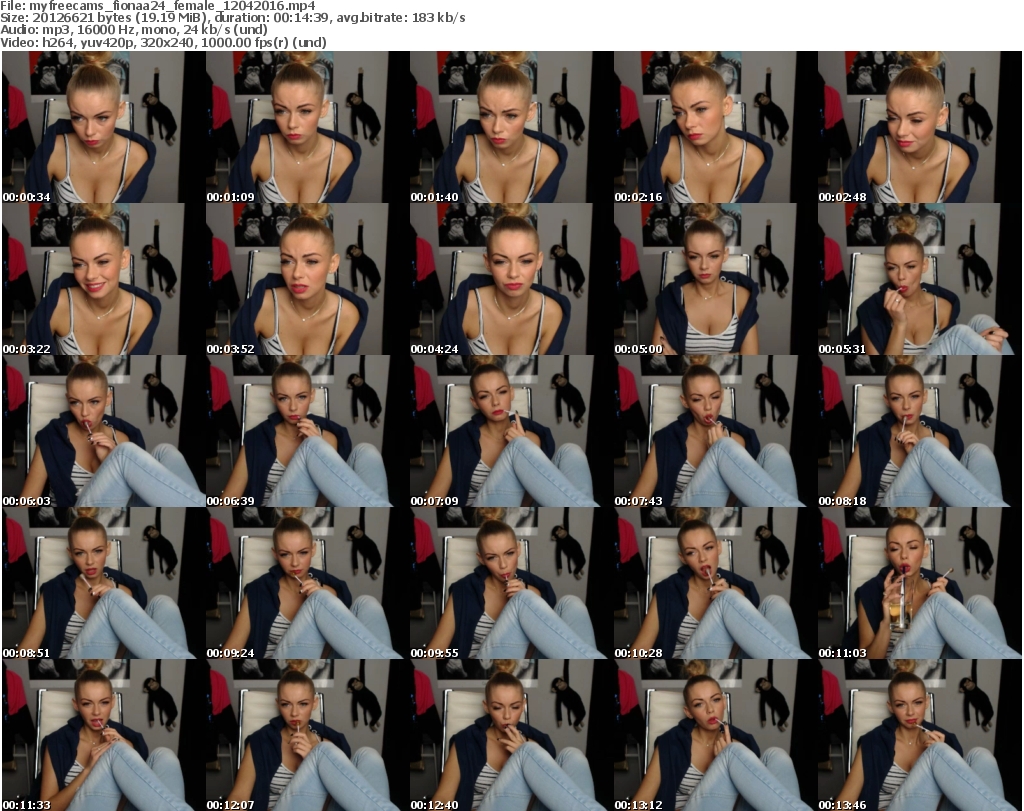Click the thumbnail timestamped 00:00:34
The image size is (1024, 811).
pyautogui.click(x=103, y=127)
